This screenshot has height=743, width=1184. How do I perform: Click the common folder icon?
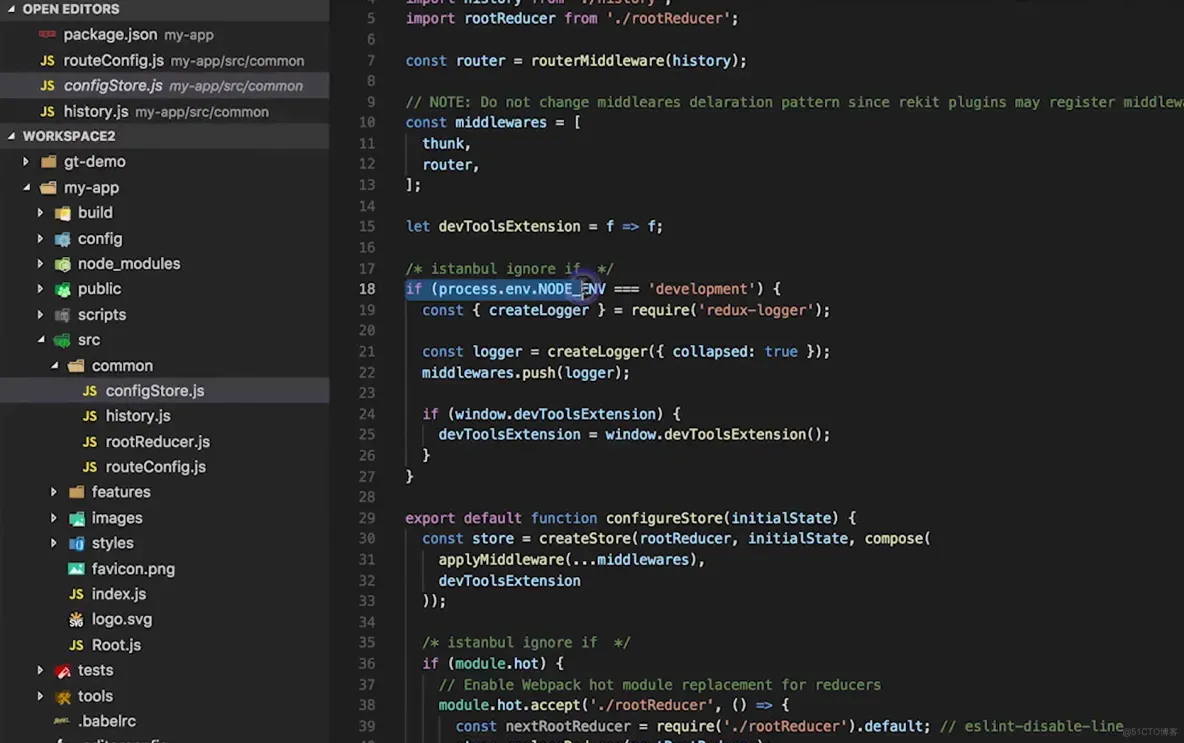tap(76, 365)
